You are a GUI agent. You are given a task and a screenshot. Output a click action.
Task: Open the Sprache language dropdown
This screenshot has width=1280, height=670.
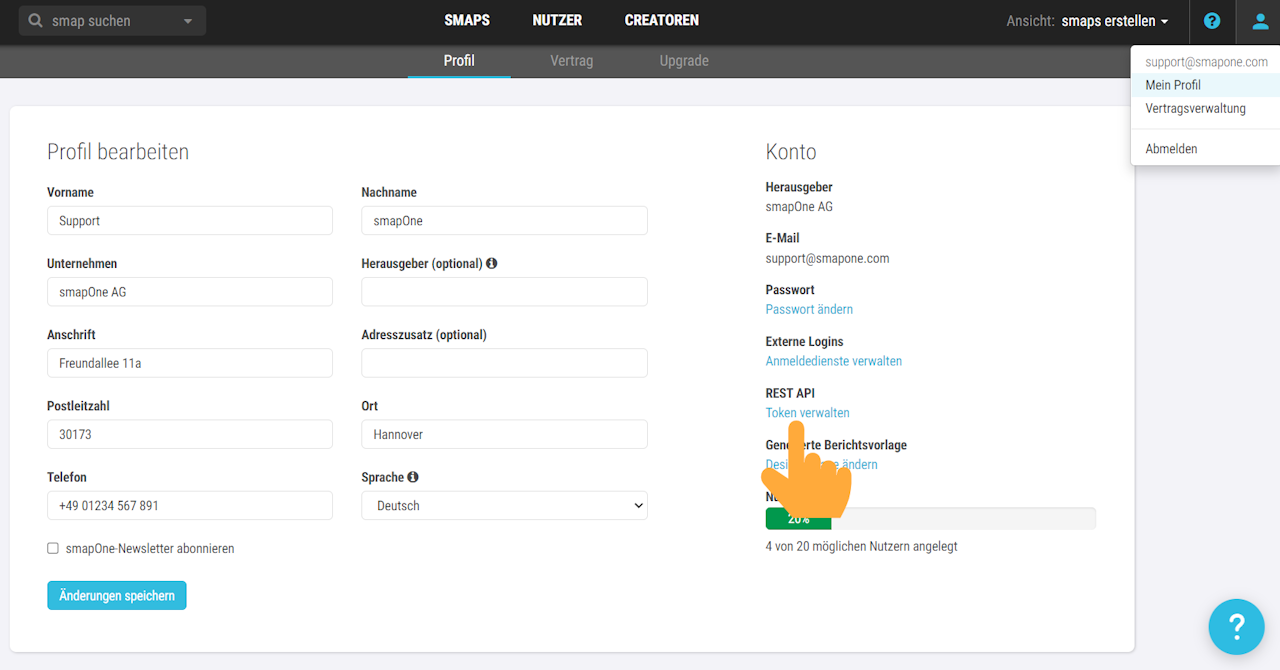504,506
